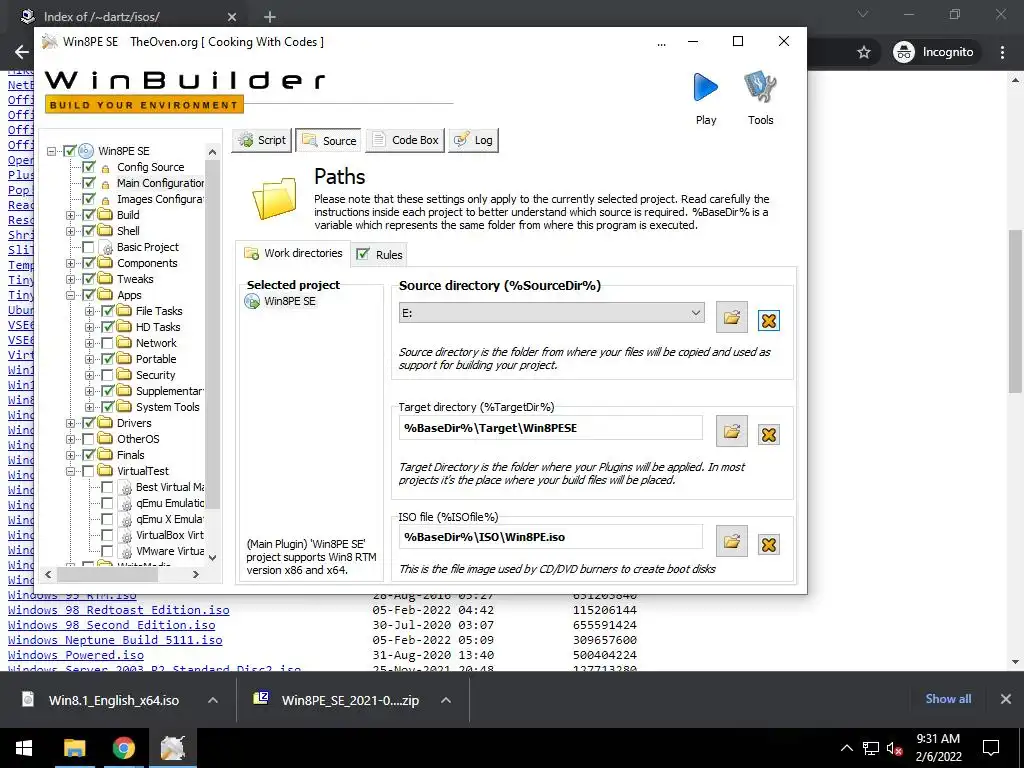Browse for the Source directory folder
Screen dimensions: 1024x768
click(731, 317)
